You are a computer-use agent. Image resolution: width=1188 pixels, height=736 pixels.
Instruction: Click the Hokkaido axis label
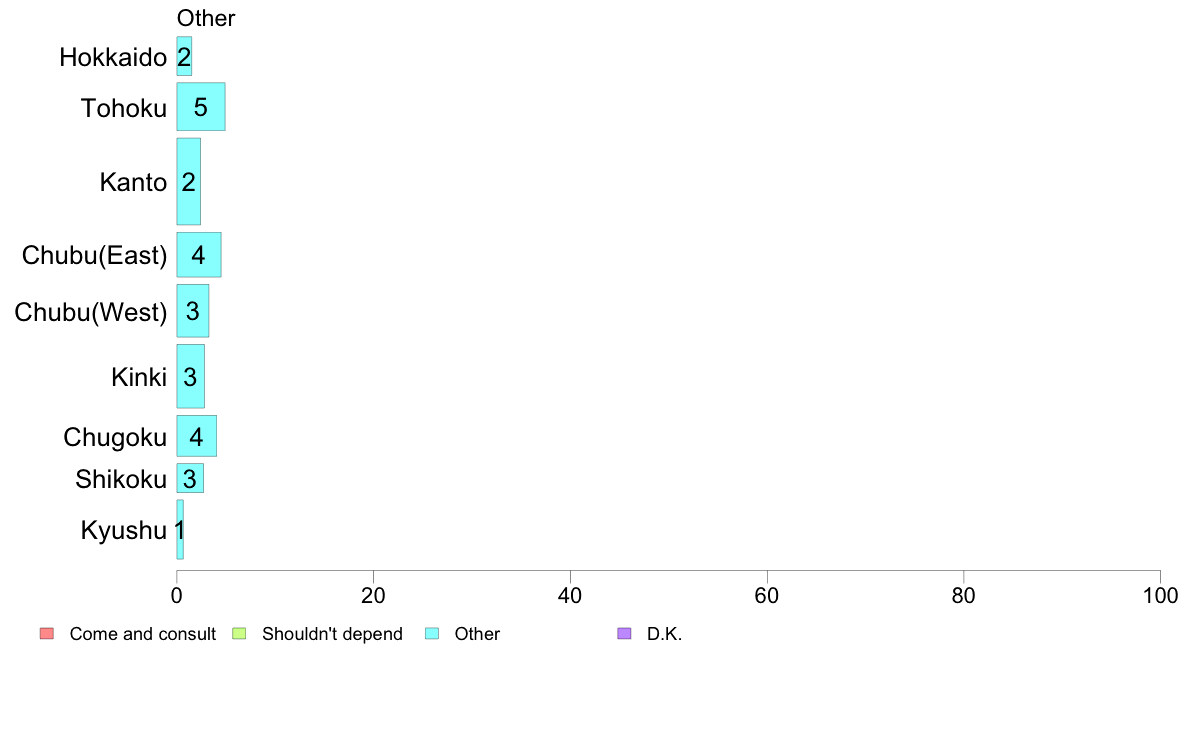pos(113,58)
